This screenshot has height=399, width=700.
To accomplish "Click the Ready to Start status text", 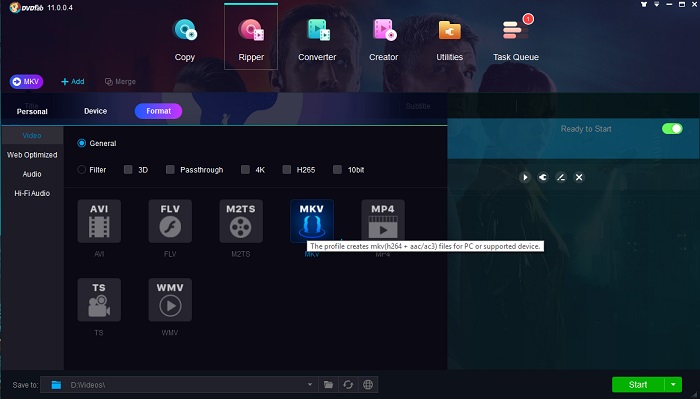I will pyautogui.click(x=586, y=129).
